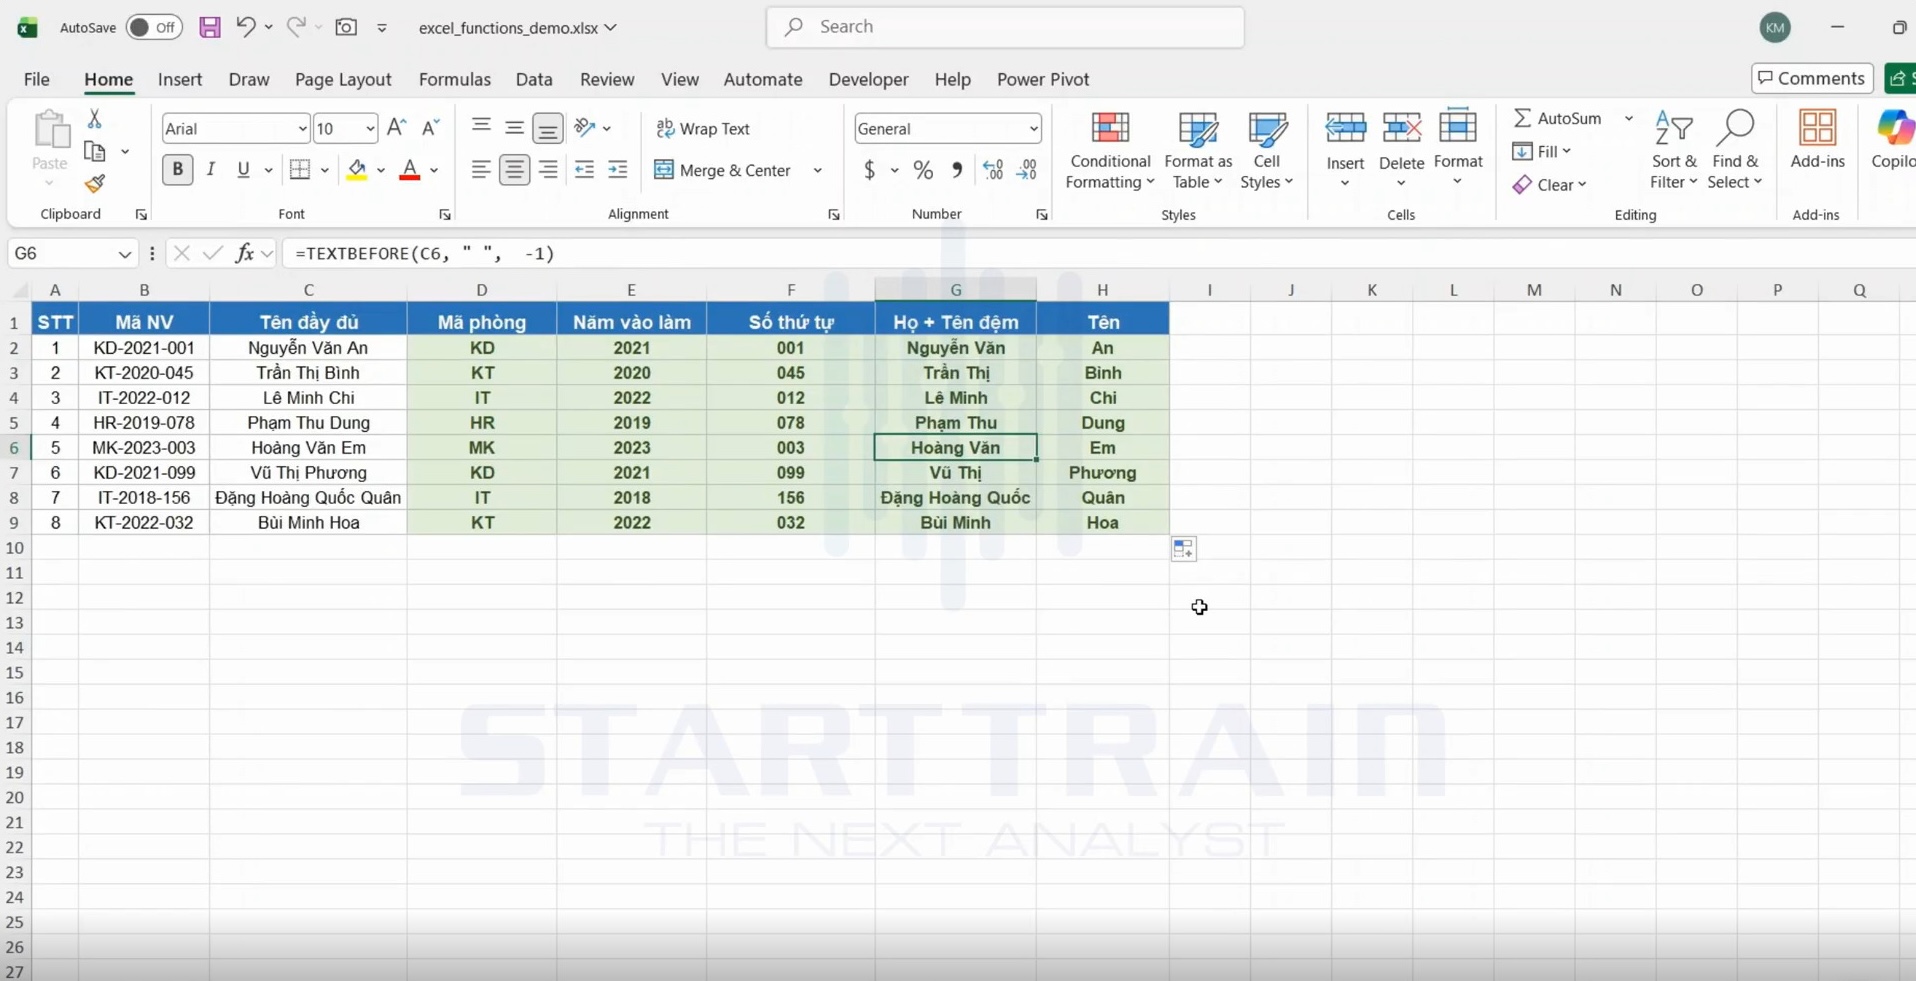The height and width of the screenshot is (981, 1916).
Task: Toggle Align Right alignment
Action: coord(548,170)
